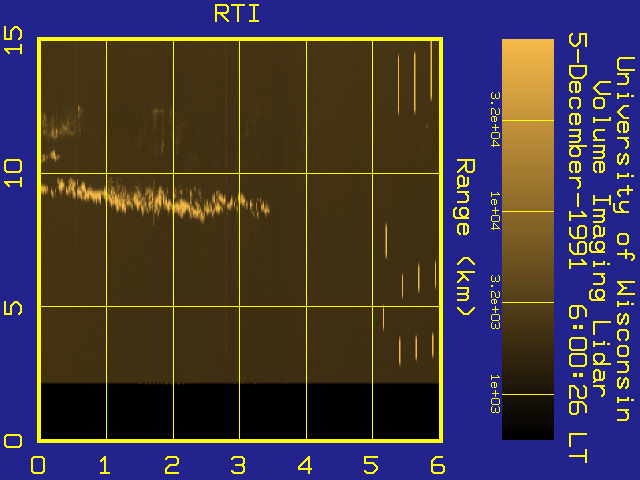Viewport: 640px width, 480px height.
Task: Click the x-axis tick label 4
Action: [x=305, y=464]
